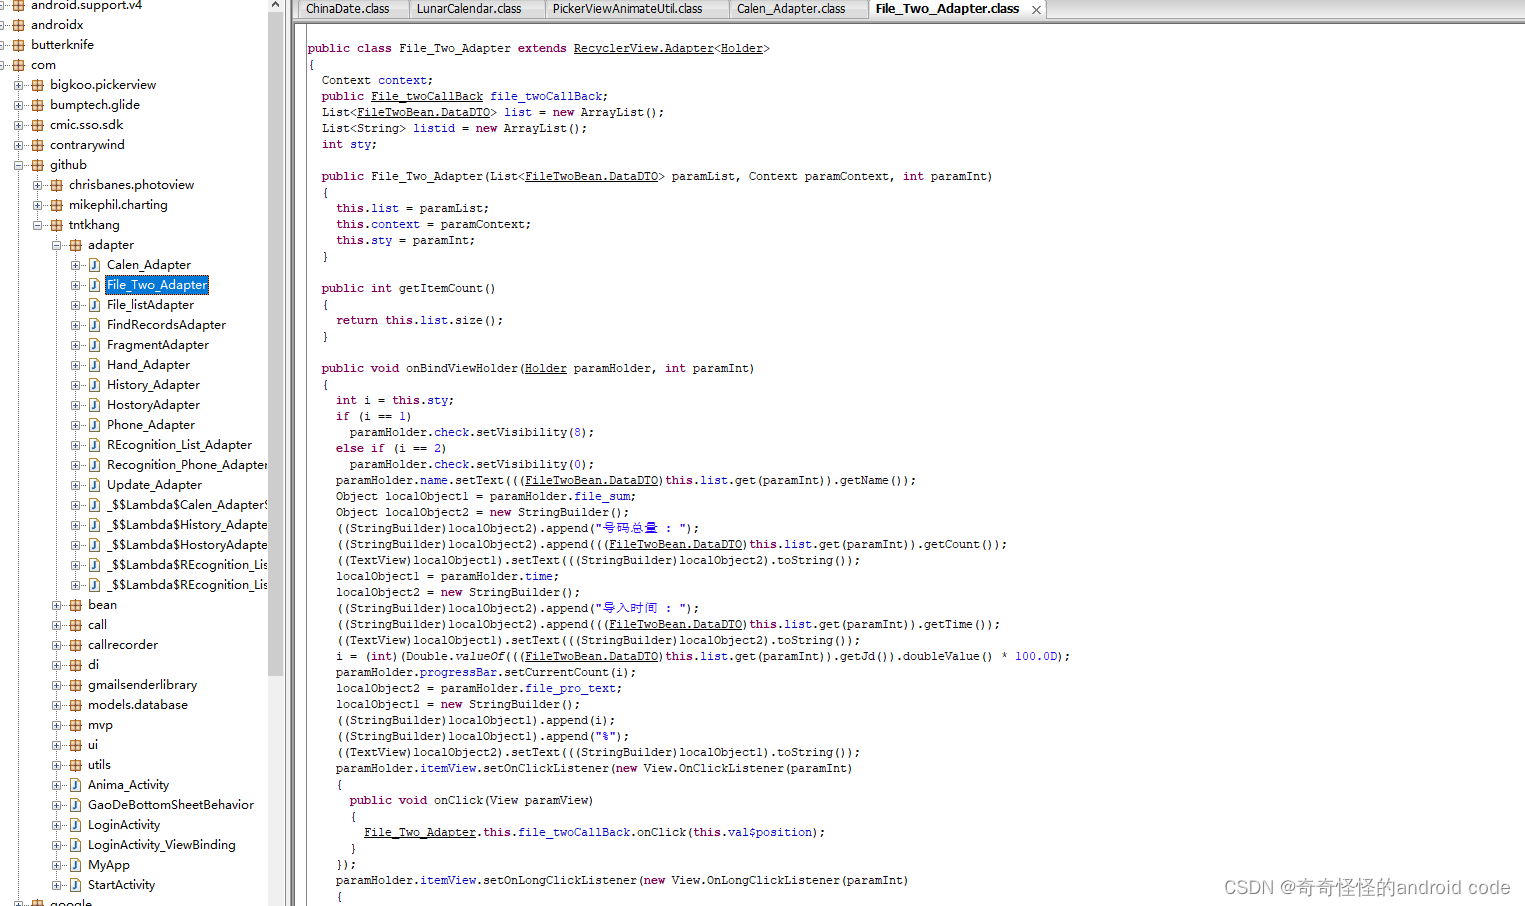Select the com package in tree

(x=43, y=65)
